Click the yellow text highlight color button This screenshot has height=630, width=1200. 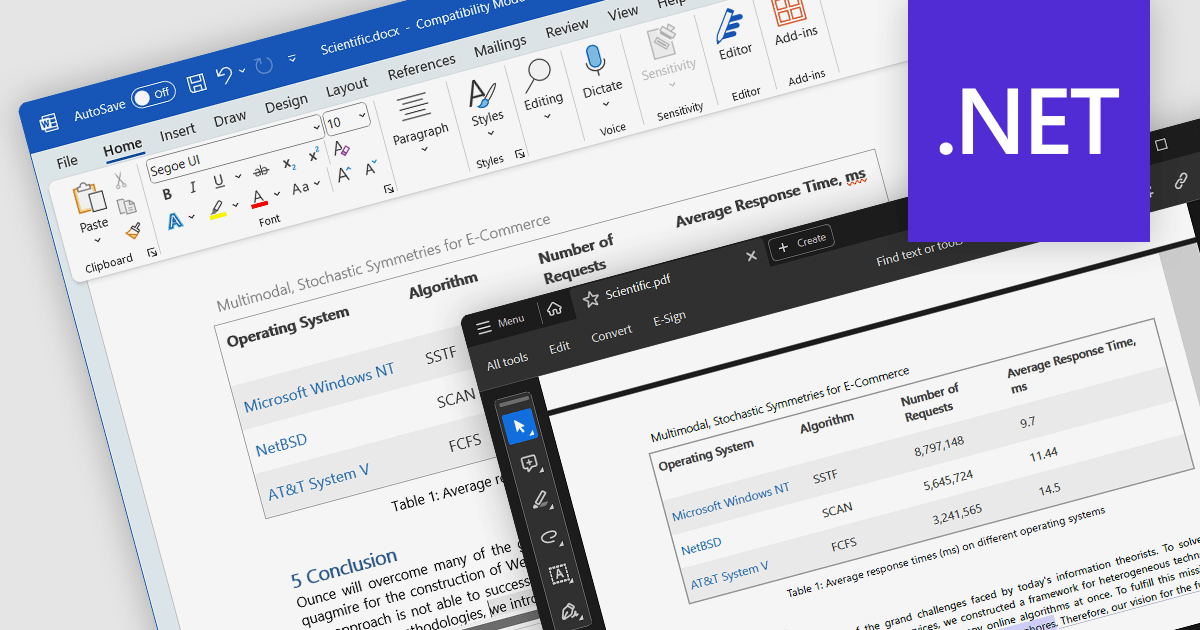pyautogui.click(x=217, y=210)
